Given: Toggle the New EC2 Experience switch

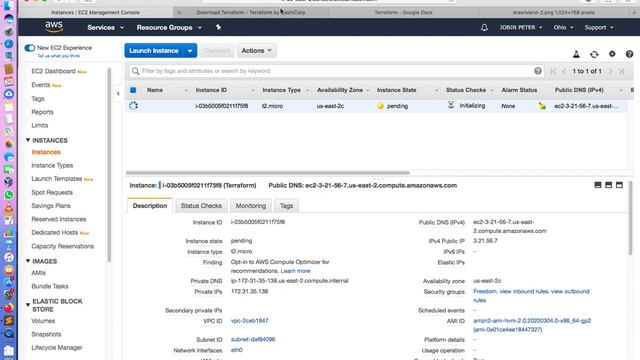Looking at the screenshot, I should tap(29, 48).
